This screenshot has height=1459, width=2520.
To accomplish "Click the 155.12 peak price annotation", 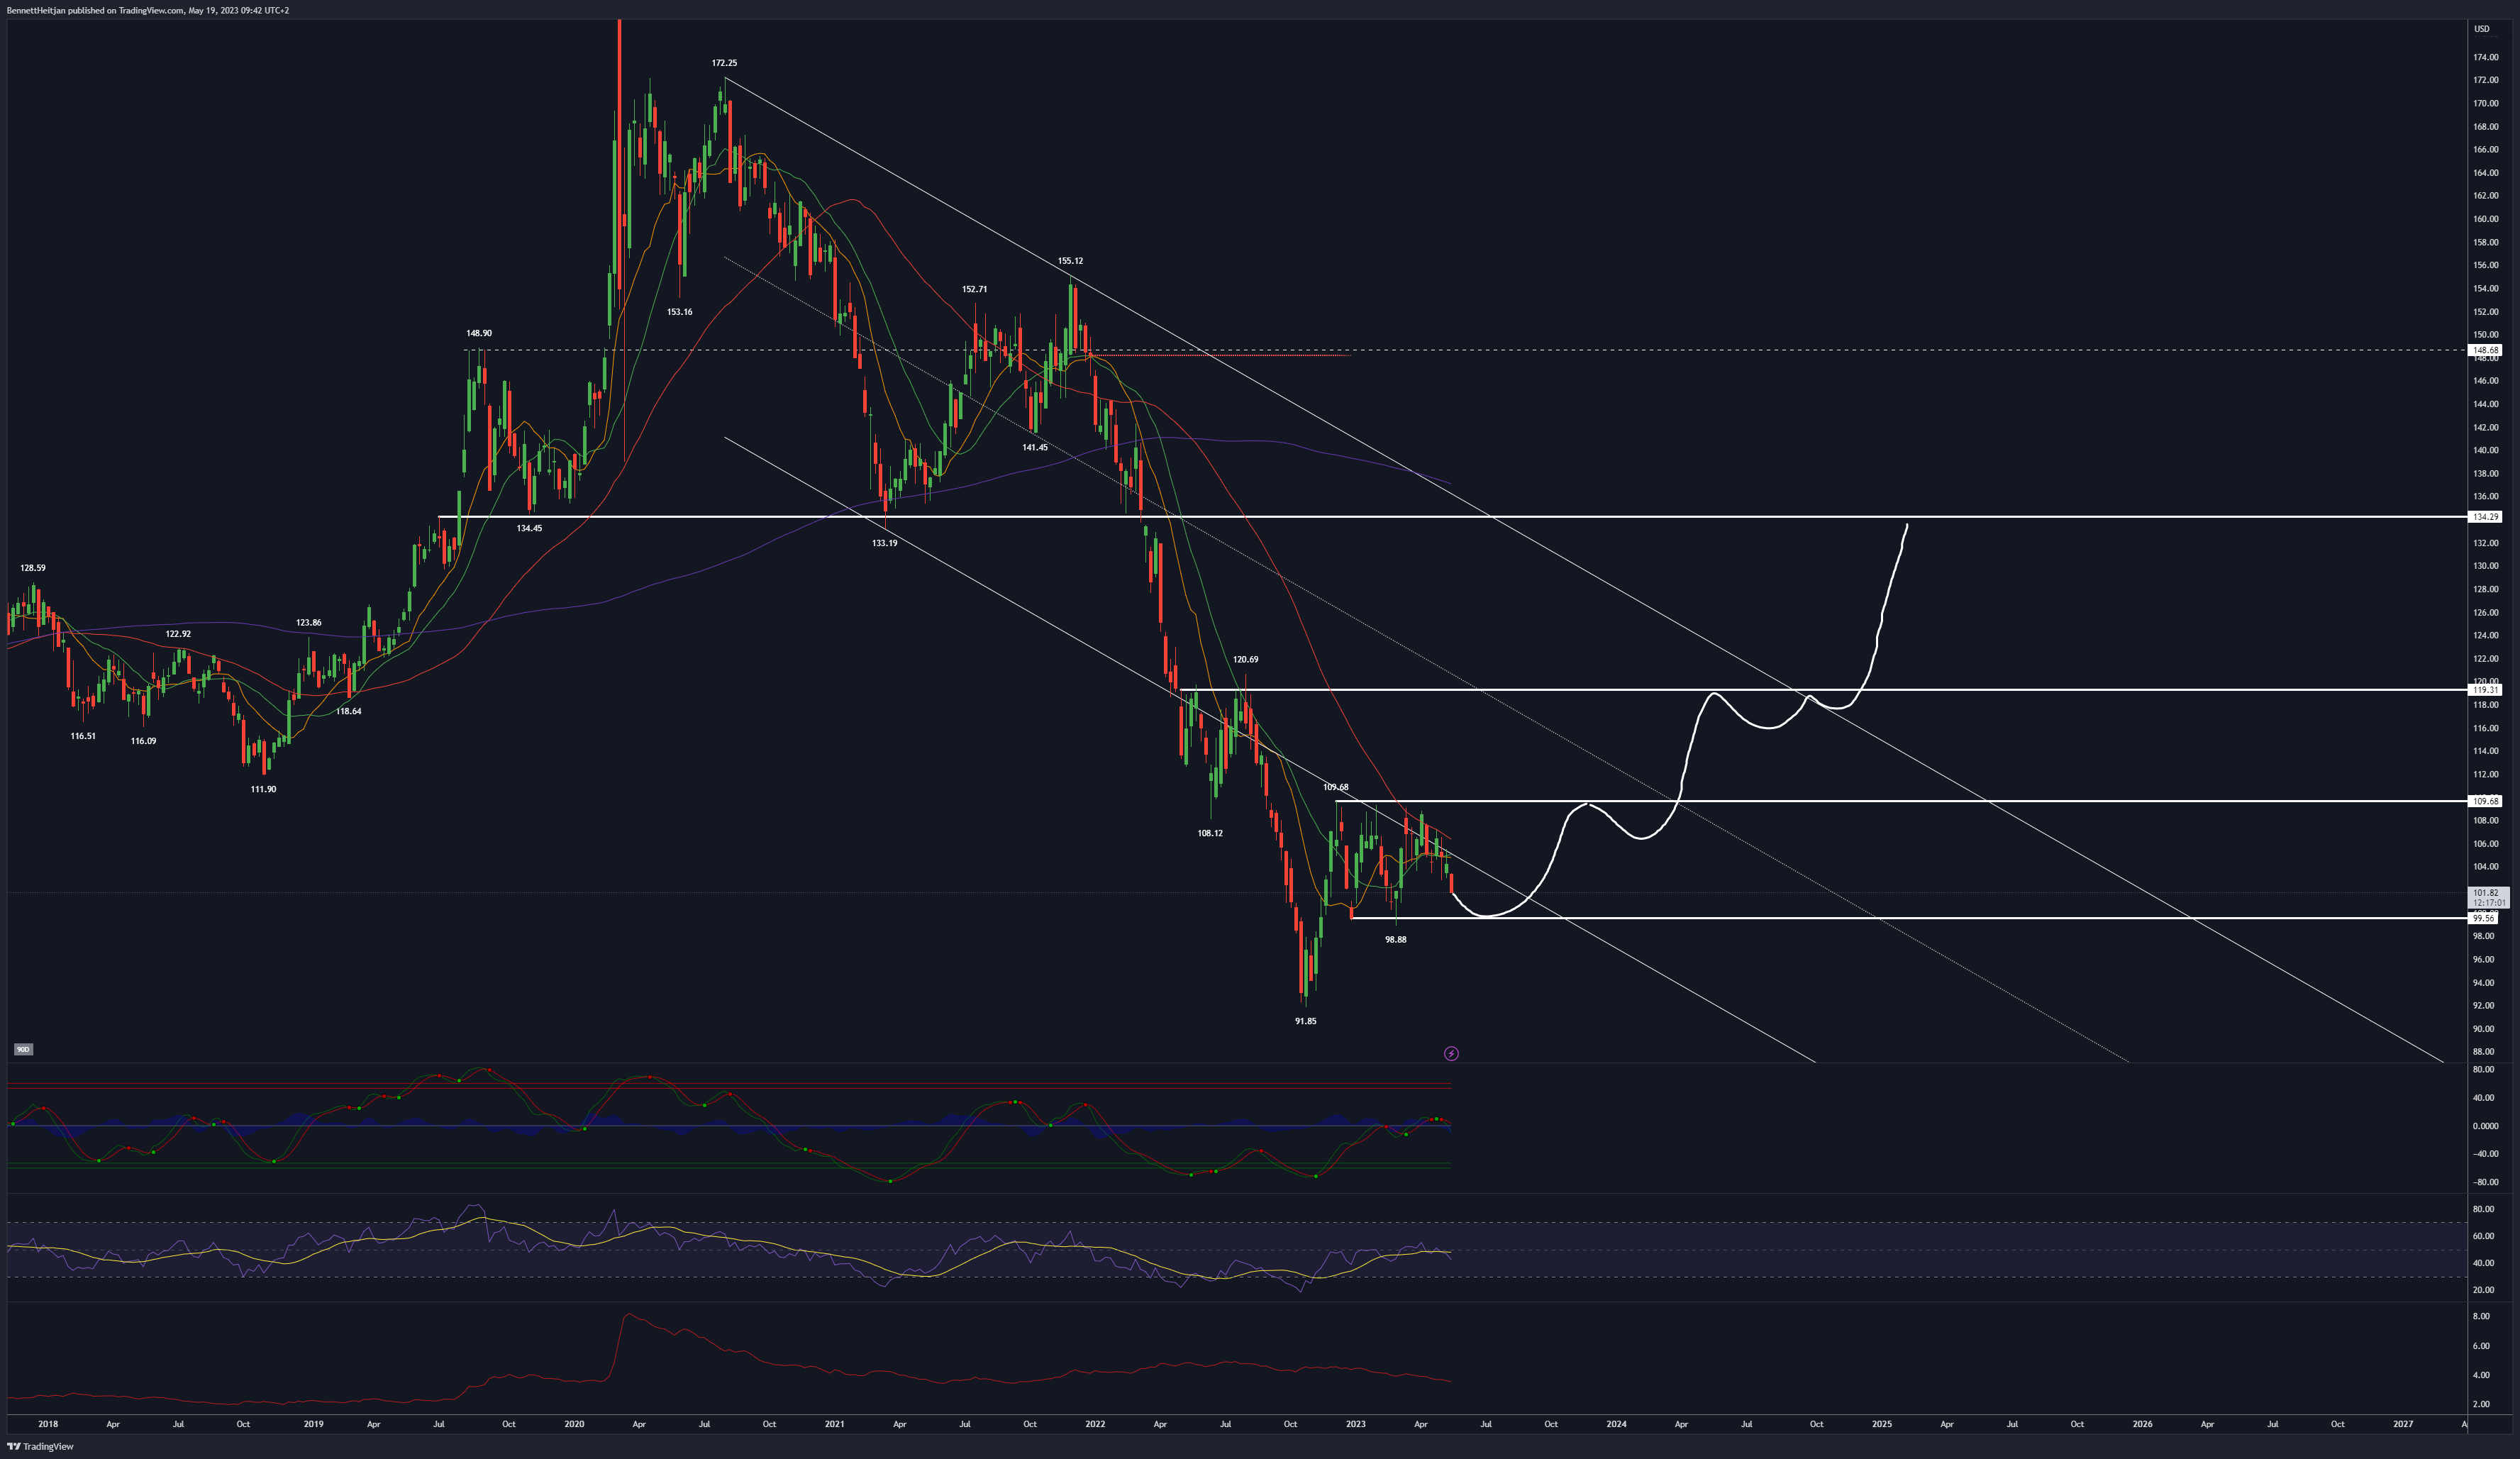I will pyautogui.click(x=1070, y=261).
